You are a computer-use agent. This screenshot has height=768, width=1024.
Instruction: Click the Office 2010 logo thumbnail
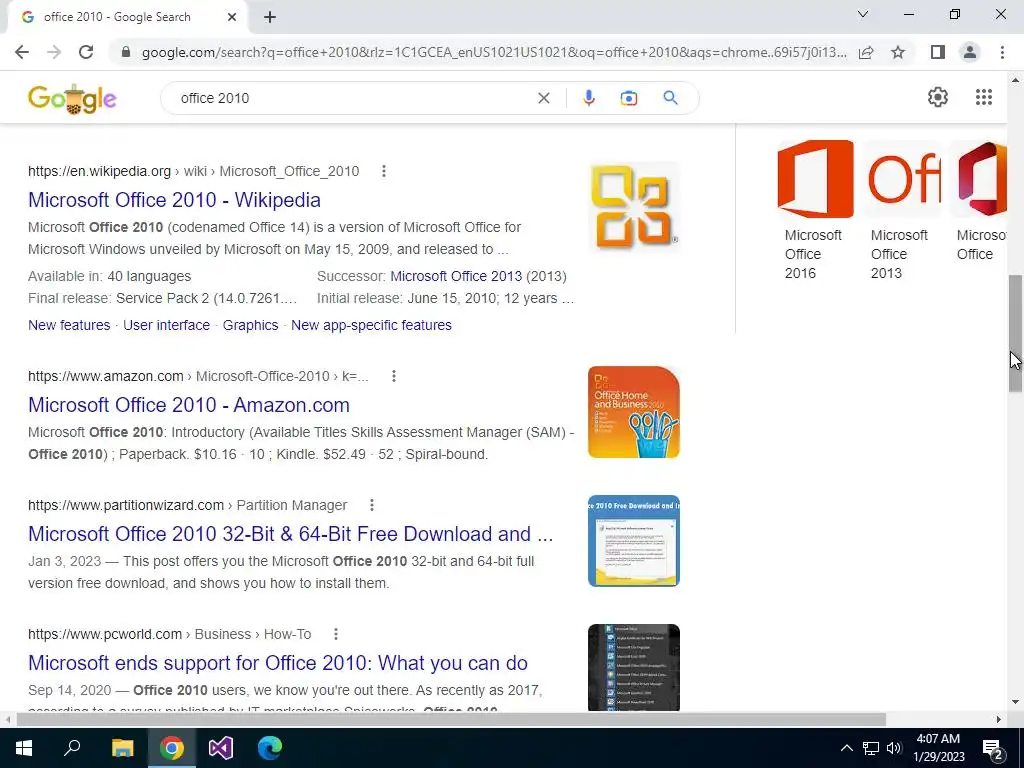(633, 207)
